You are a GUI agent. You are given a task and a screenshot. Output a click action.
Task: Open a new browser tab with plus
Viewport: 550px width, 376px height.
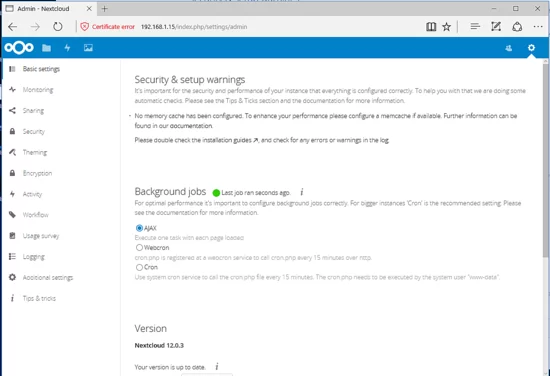point(105,9)
